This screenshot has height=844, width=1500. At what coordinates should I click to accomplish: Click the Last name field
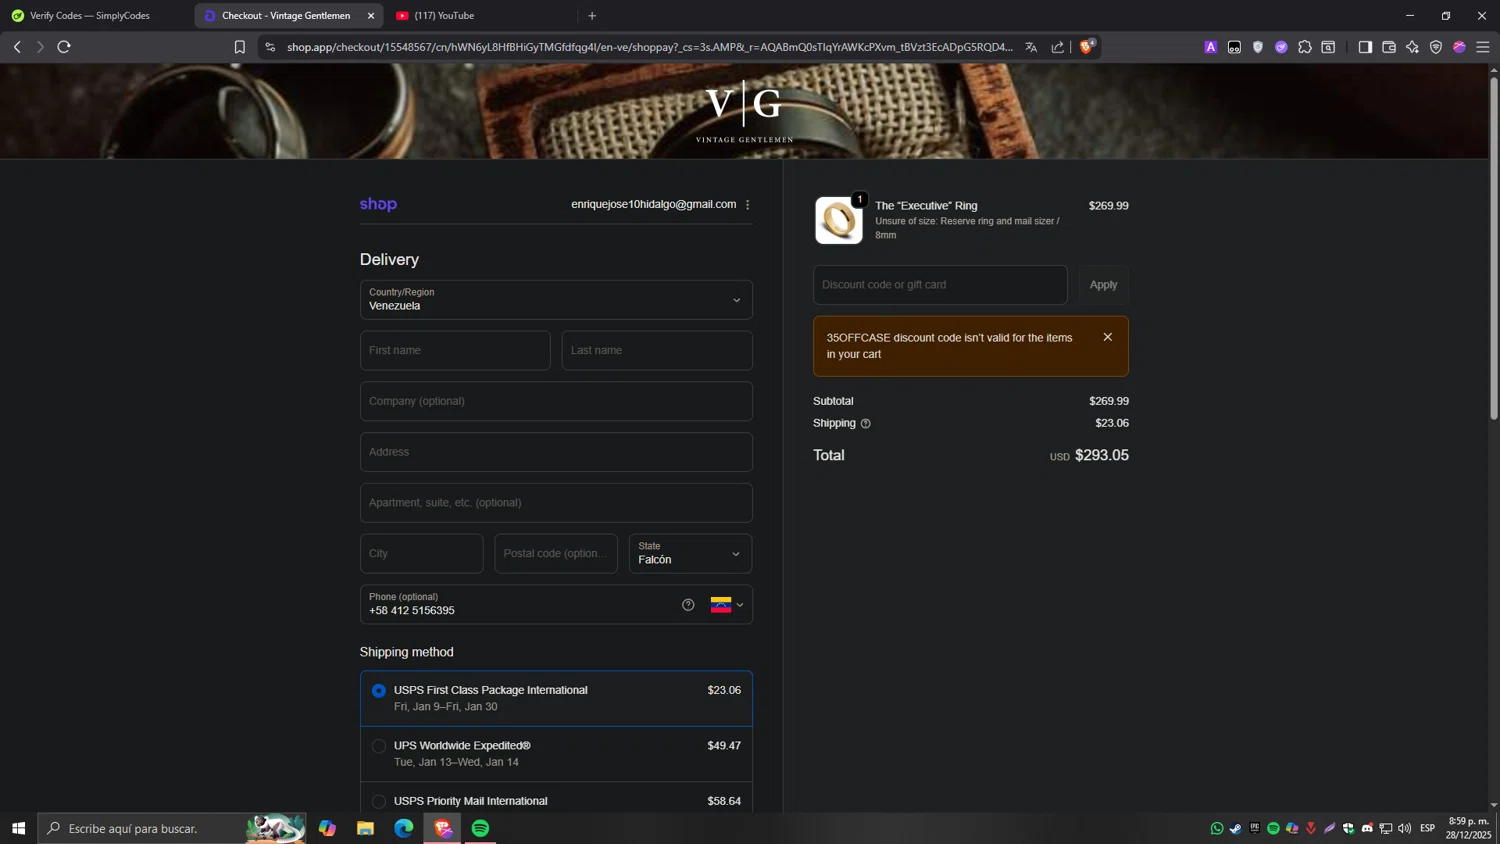coord(657,351)
